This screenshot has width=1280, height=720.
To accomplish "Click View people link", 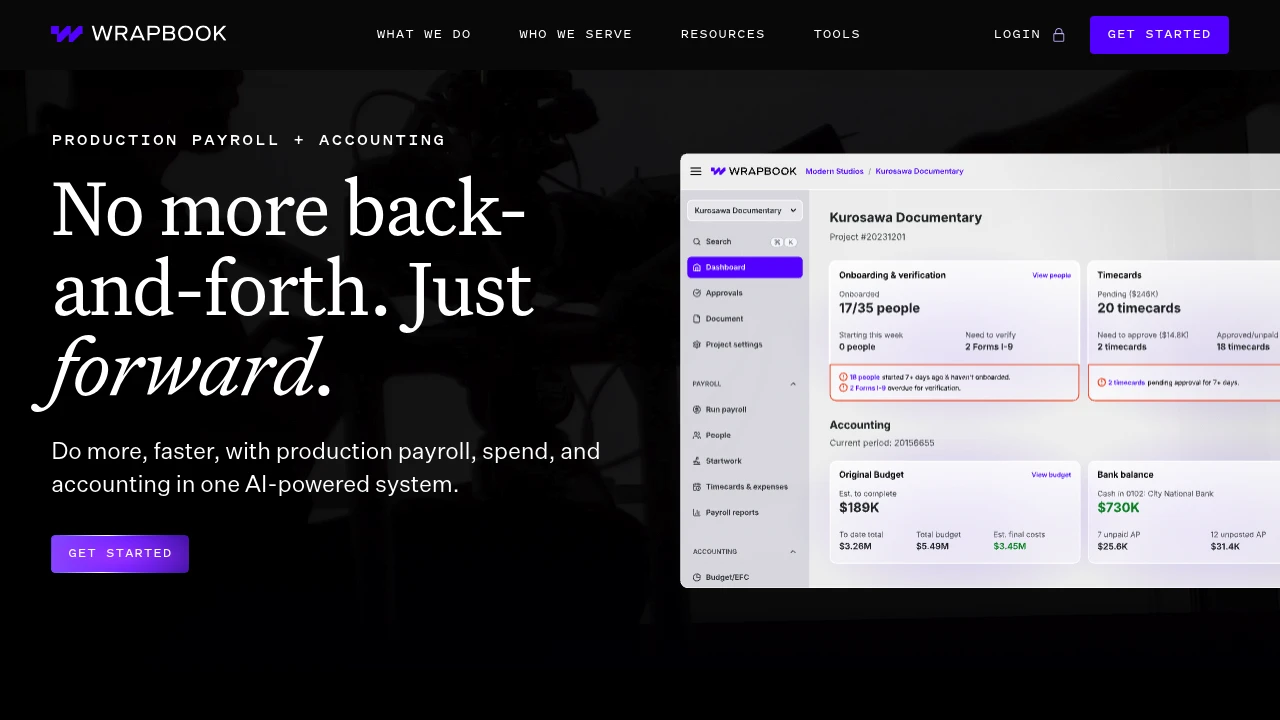I will [x=1051, y=275].
